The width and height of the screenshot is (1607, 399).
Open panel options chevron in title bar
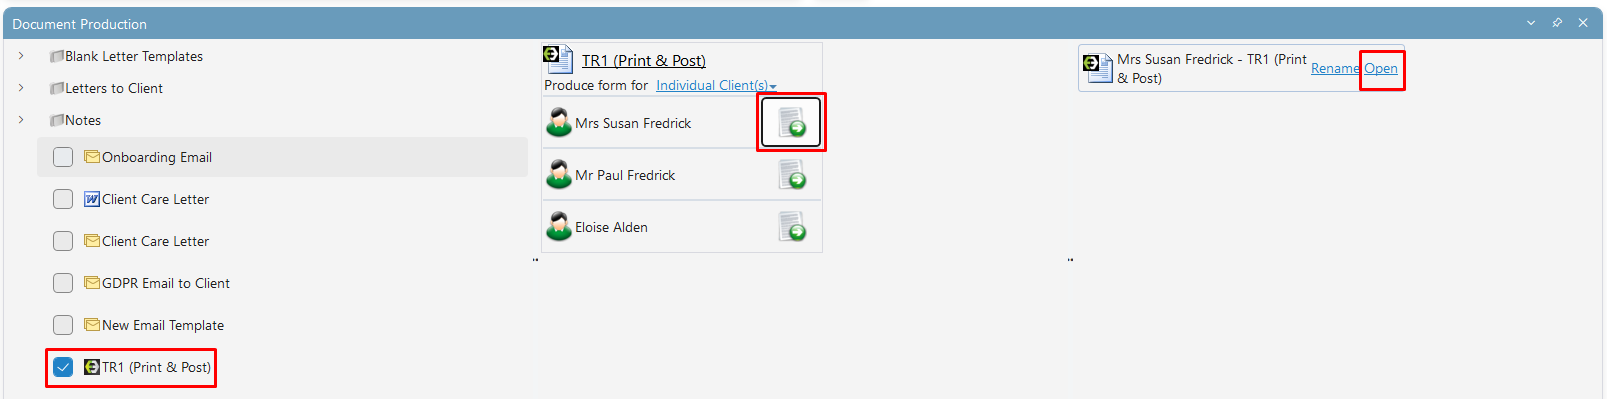[x=1531, y=23]
